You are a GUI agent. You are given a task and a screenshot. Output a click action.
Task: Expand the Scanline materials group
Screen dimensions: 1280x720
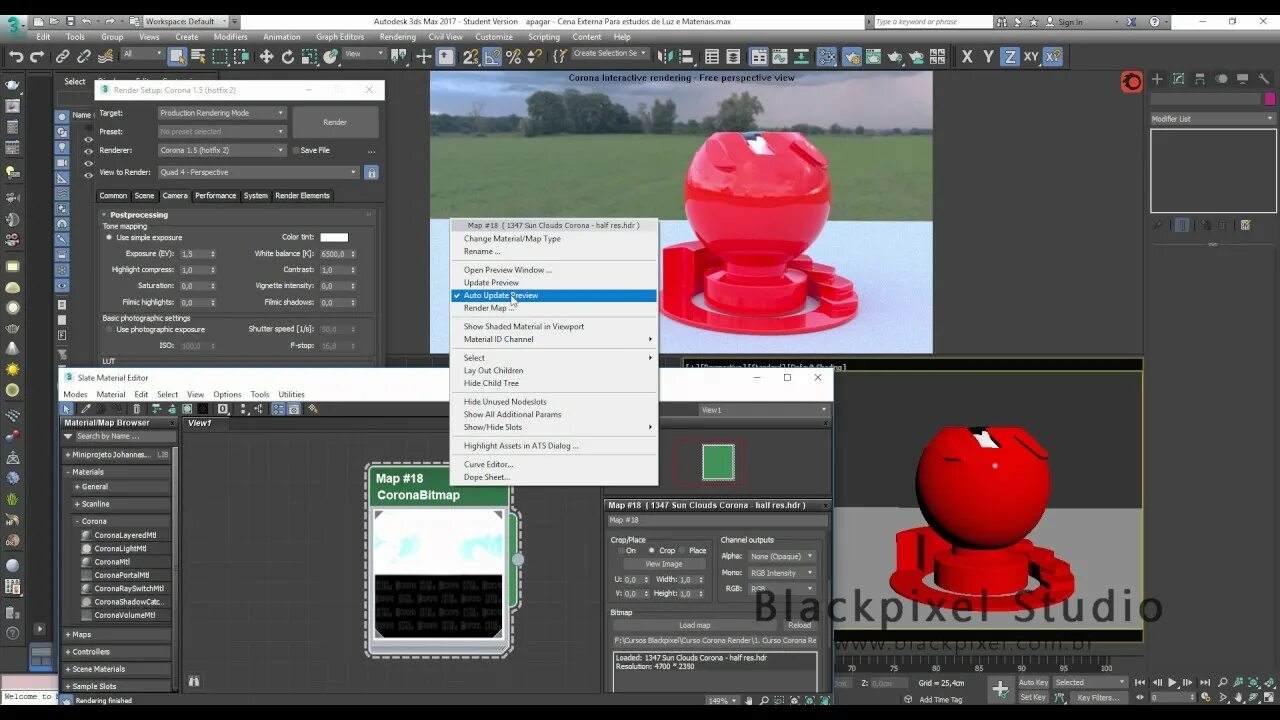point(77,504)
